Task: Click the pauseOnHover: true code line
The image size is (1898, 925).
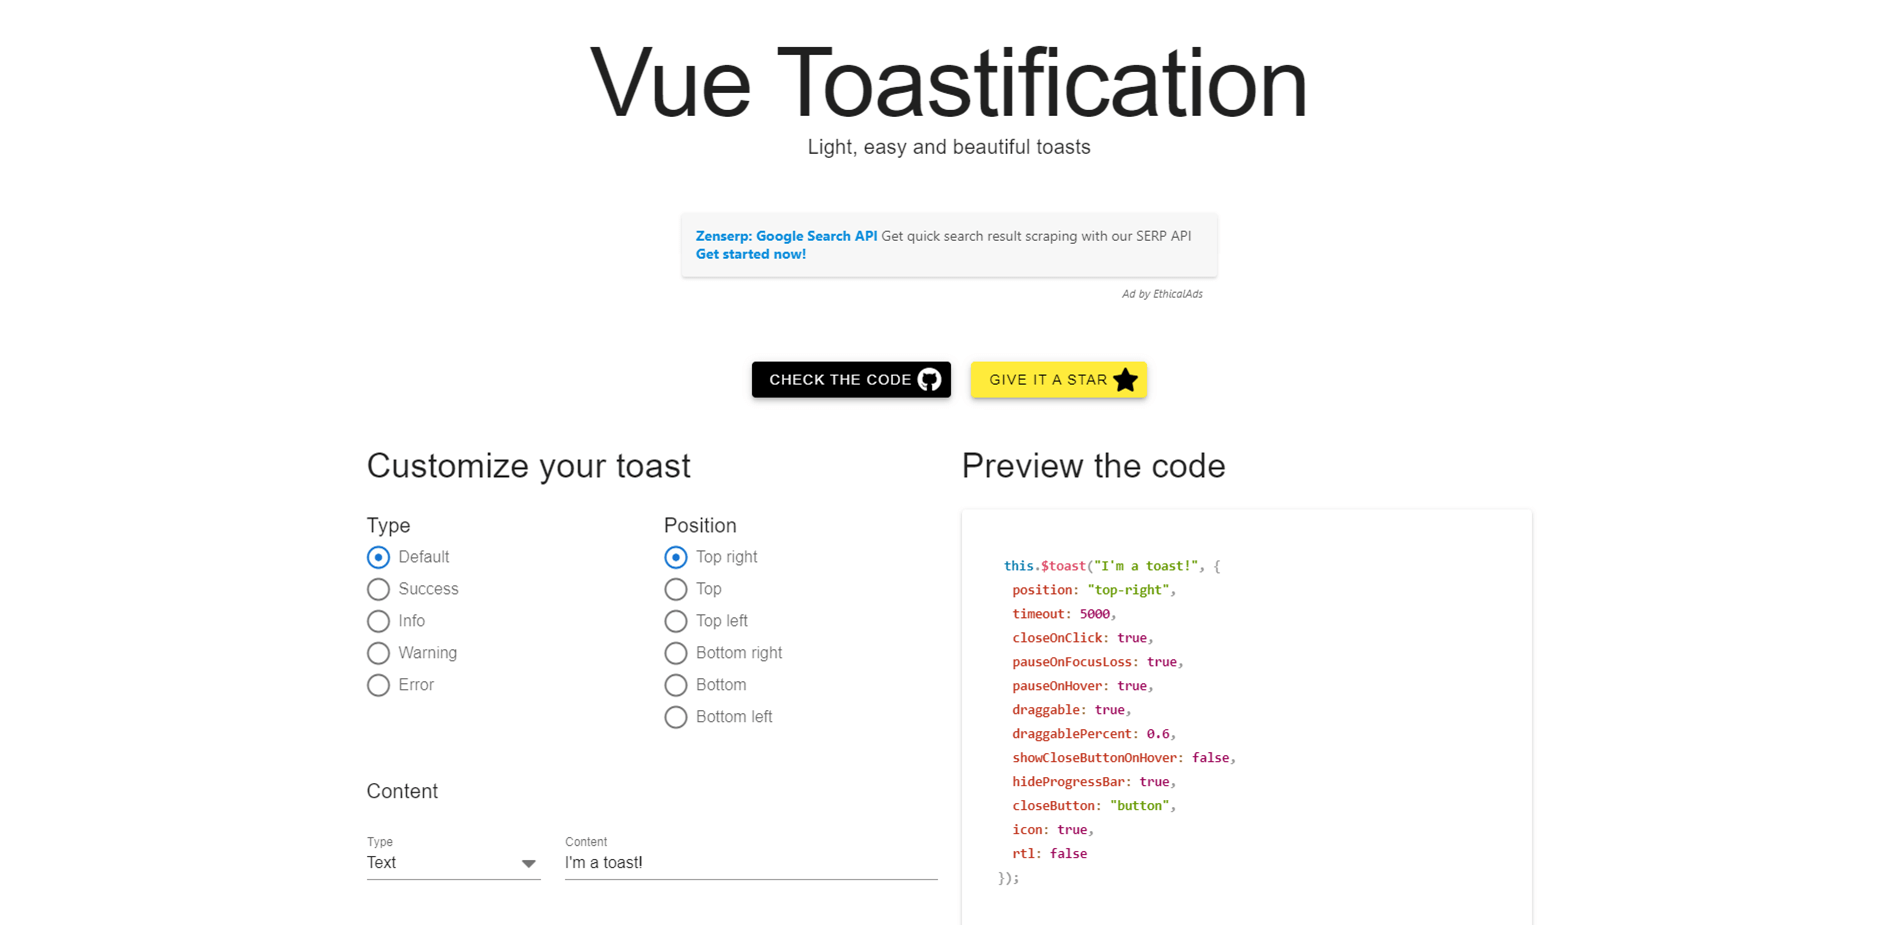Action: tap(1083, 686)
